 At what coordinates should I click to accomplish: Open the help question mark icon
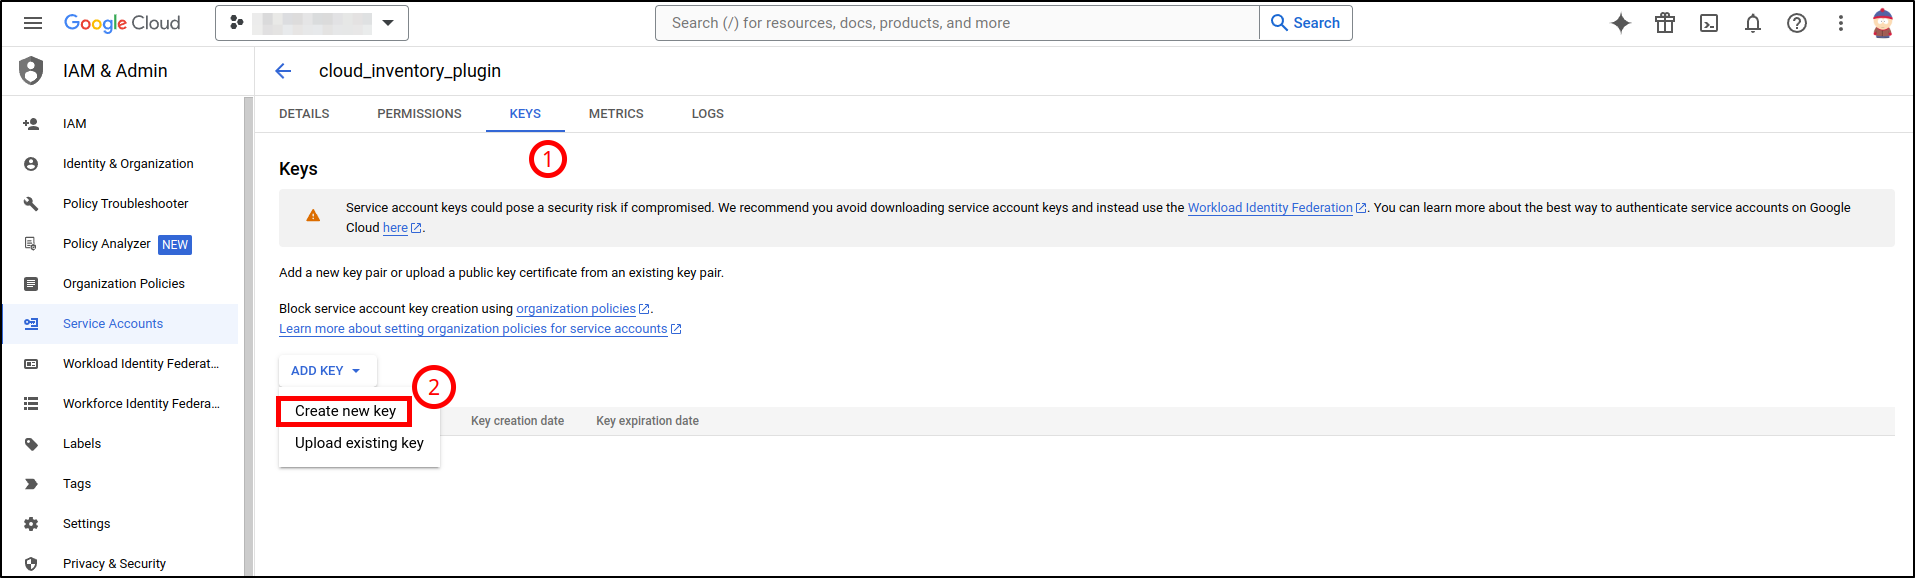(x=1796, y=23)
